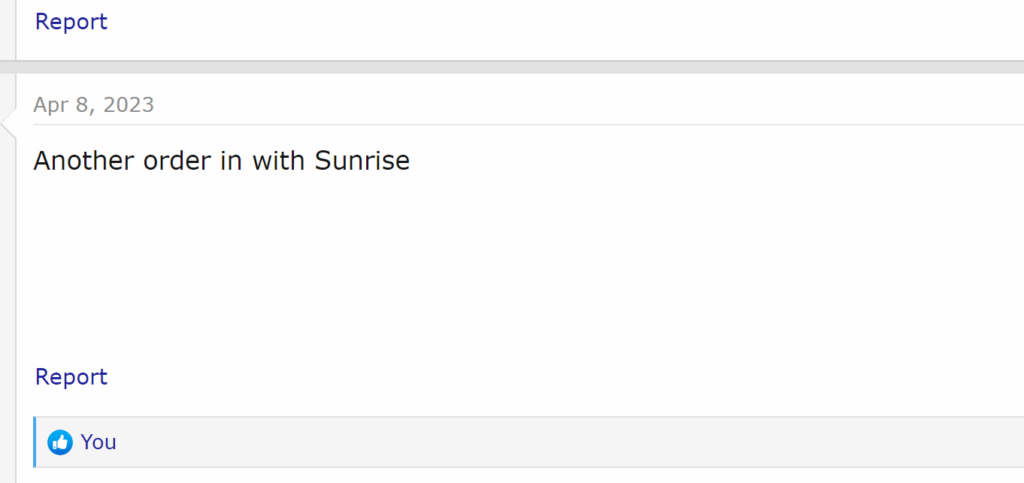The image size is (1024, 483).
Task: Click the post text "Another order in with Sunrise"
Action: pyautogui.click(x=221, y=161)
